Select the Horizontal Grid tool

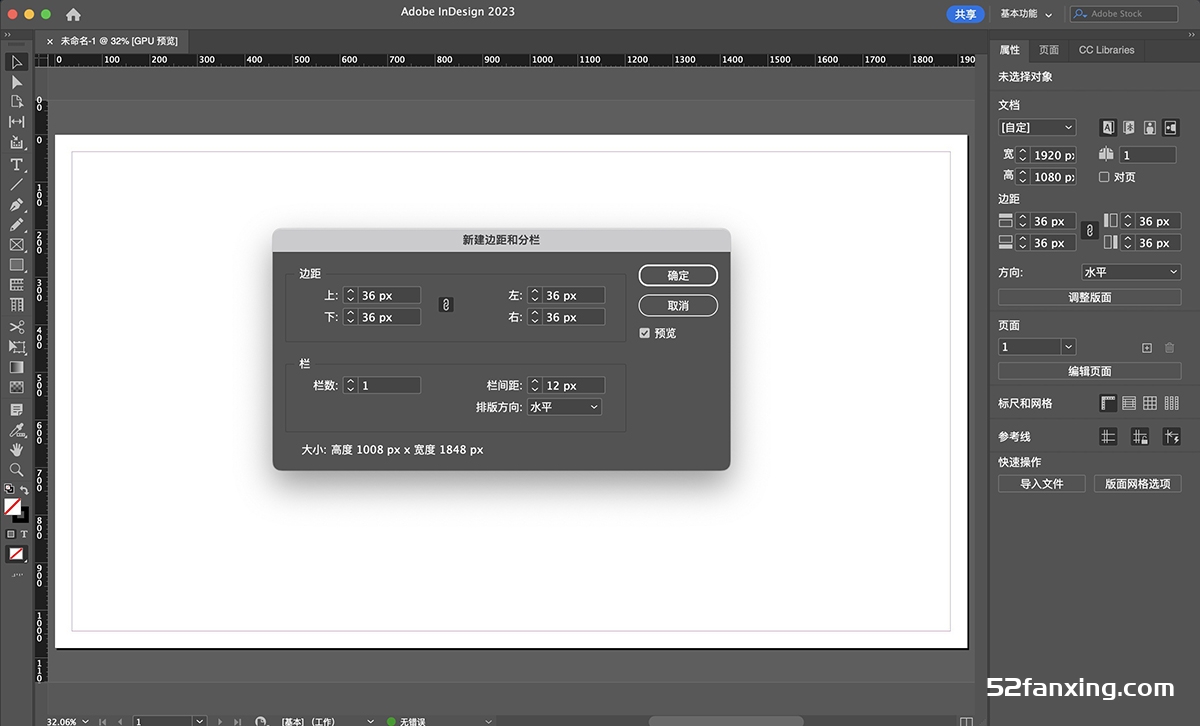coord(17,285)
